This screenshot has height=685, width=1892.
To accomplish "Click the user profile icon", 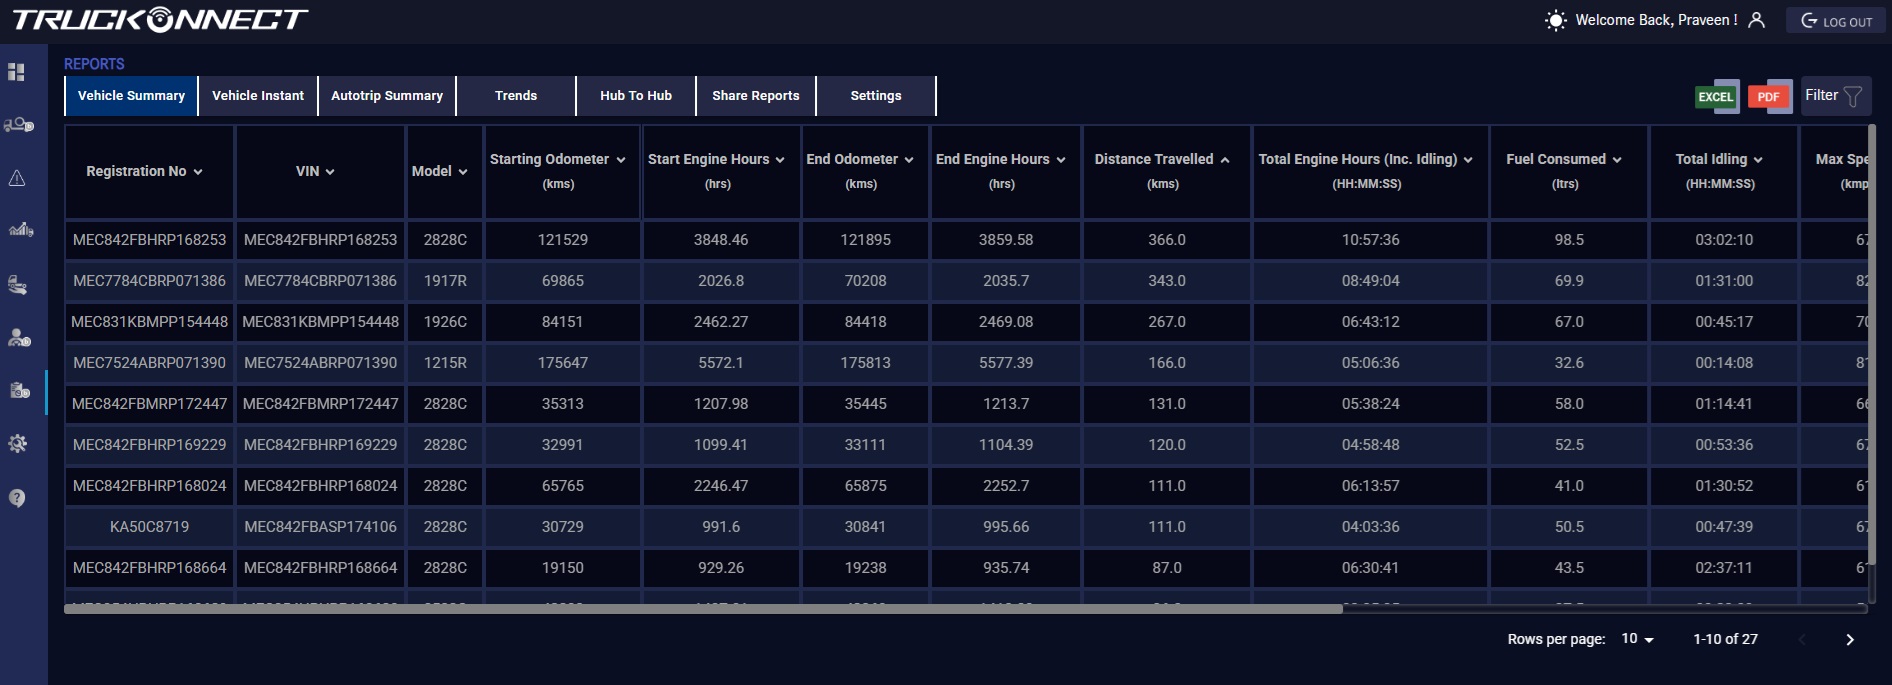I will tap(1756, 20).
